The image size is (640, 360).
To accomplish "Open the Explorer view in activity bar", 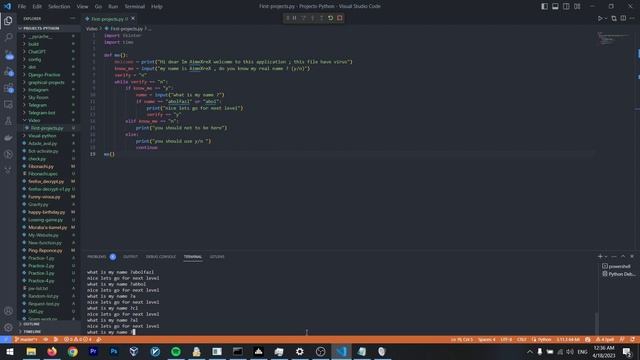I will click(x=8, y=20).
